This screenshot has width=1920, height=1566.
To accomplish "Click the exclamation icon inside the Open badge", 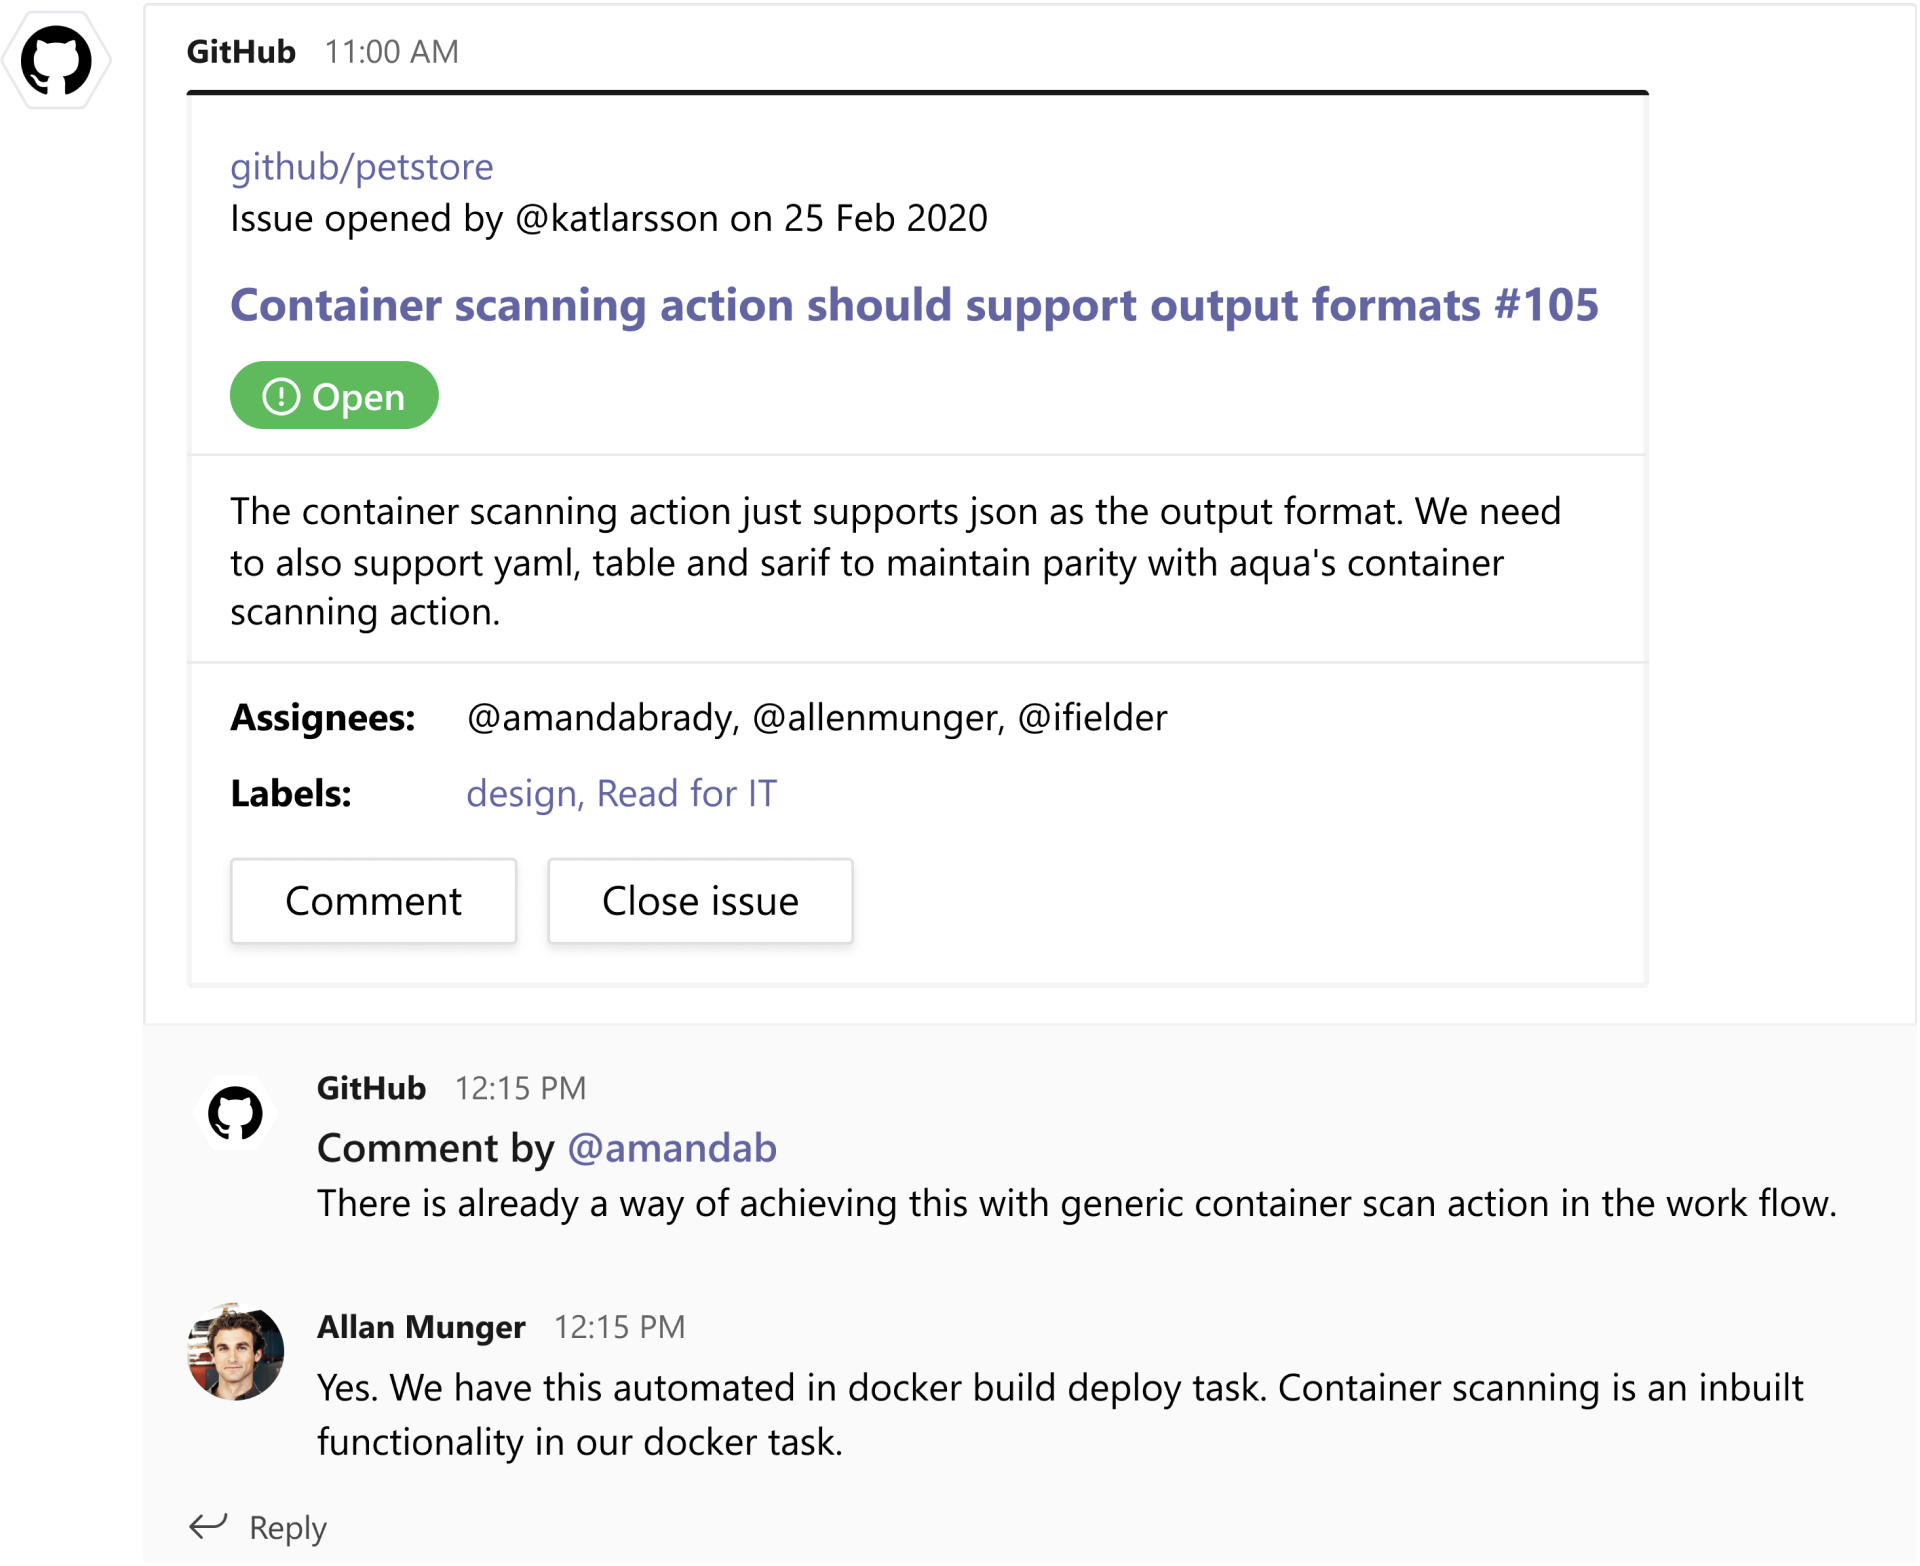I will tap(281, 396).
